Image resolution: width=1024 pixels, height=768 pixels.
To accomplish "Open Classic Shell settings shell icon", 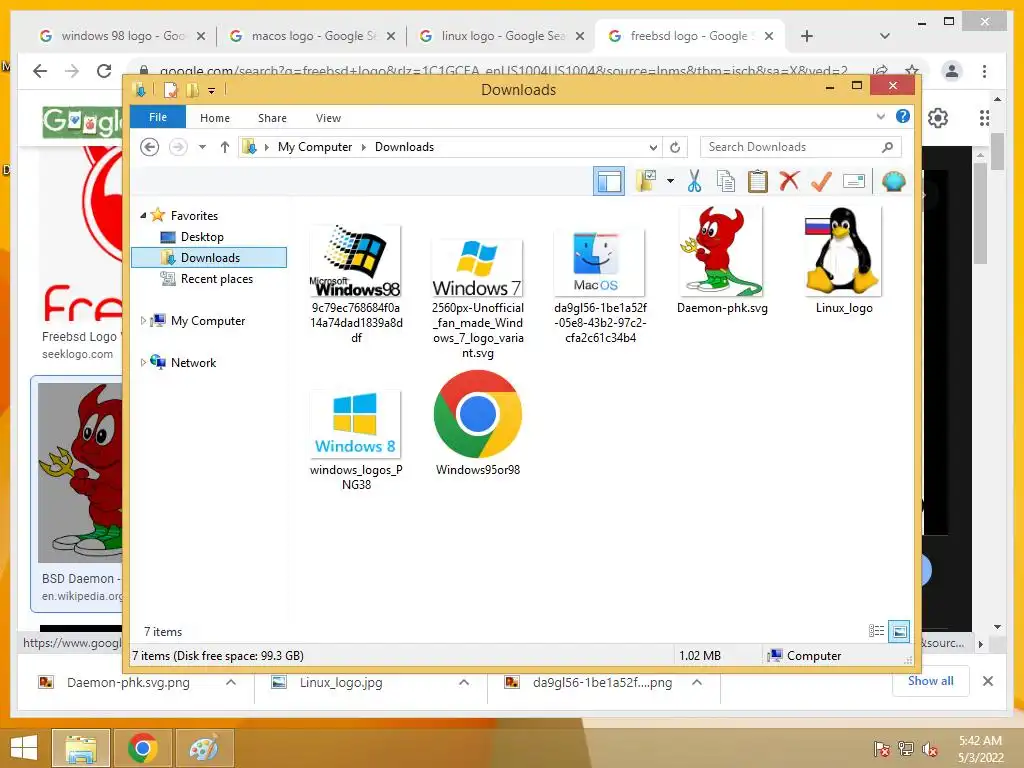I will [893, 181].
